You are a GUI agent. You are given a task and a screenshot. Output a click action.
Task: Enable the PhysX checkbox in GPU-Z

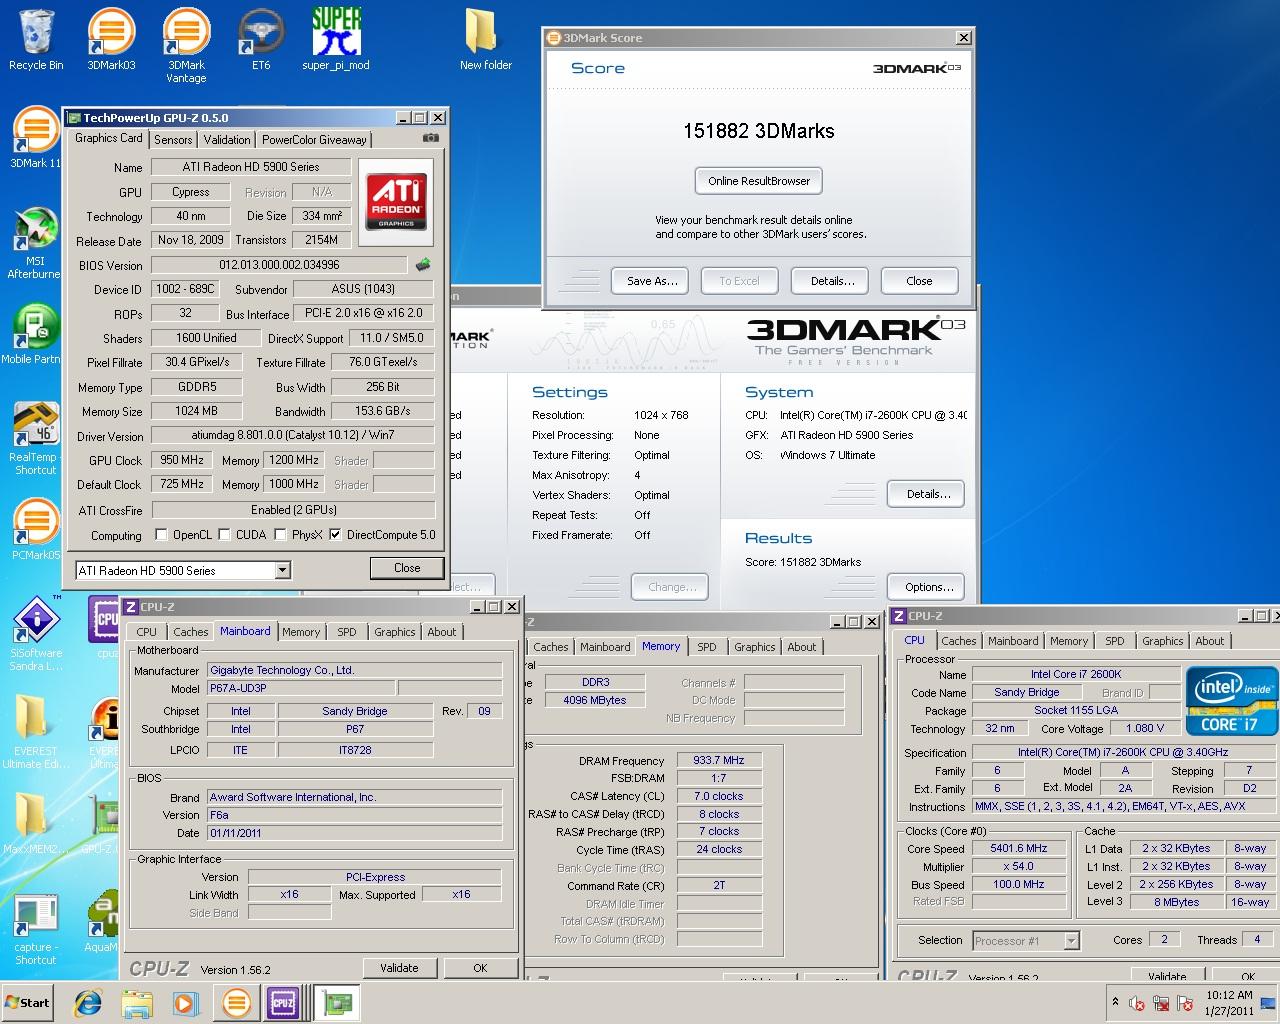click(280, 535)
